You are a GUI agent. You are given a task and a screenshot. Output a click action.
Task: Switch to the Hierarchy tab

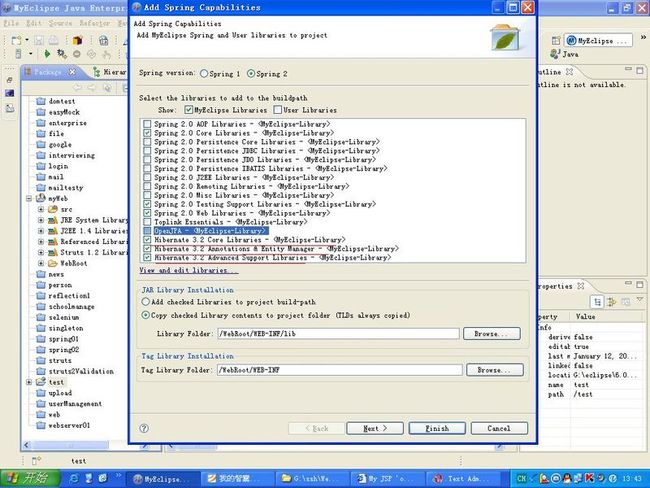coord(109,72)
